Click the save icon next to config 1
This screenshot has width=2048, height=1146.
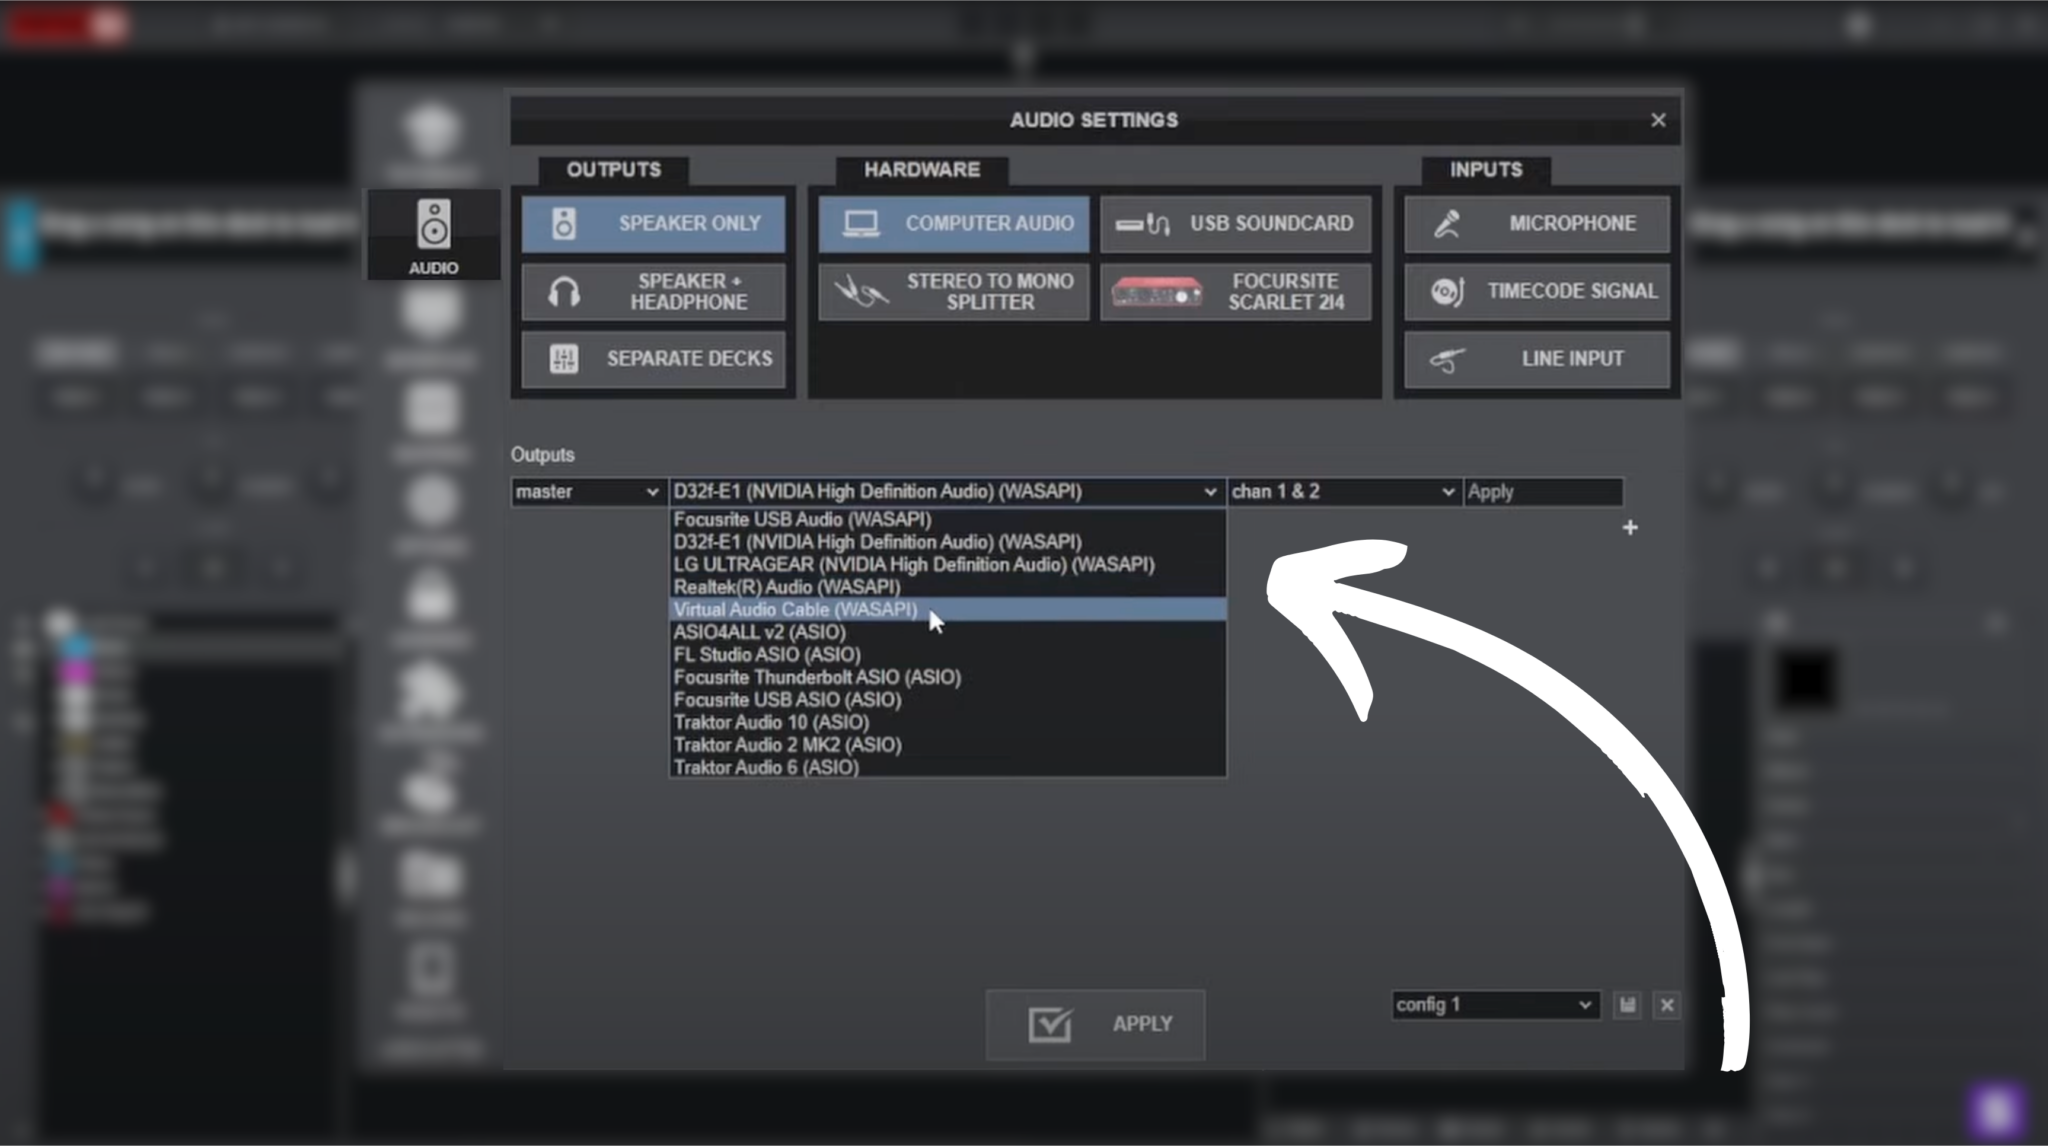pyautogui.click(x=1627, y=1005)
